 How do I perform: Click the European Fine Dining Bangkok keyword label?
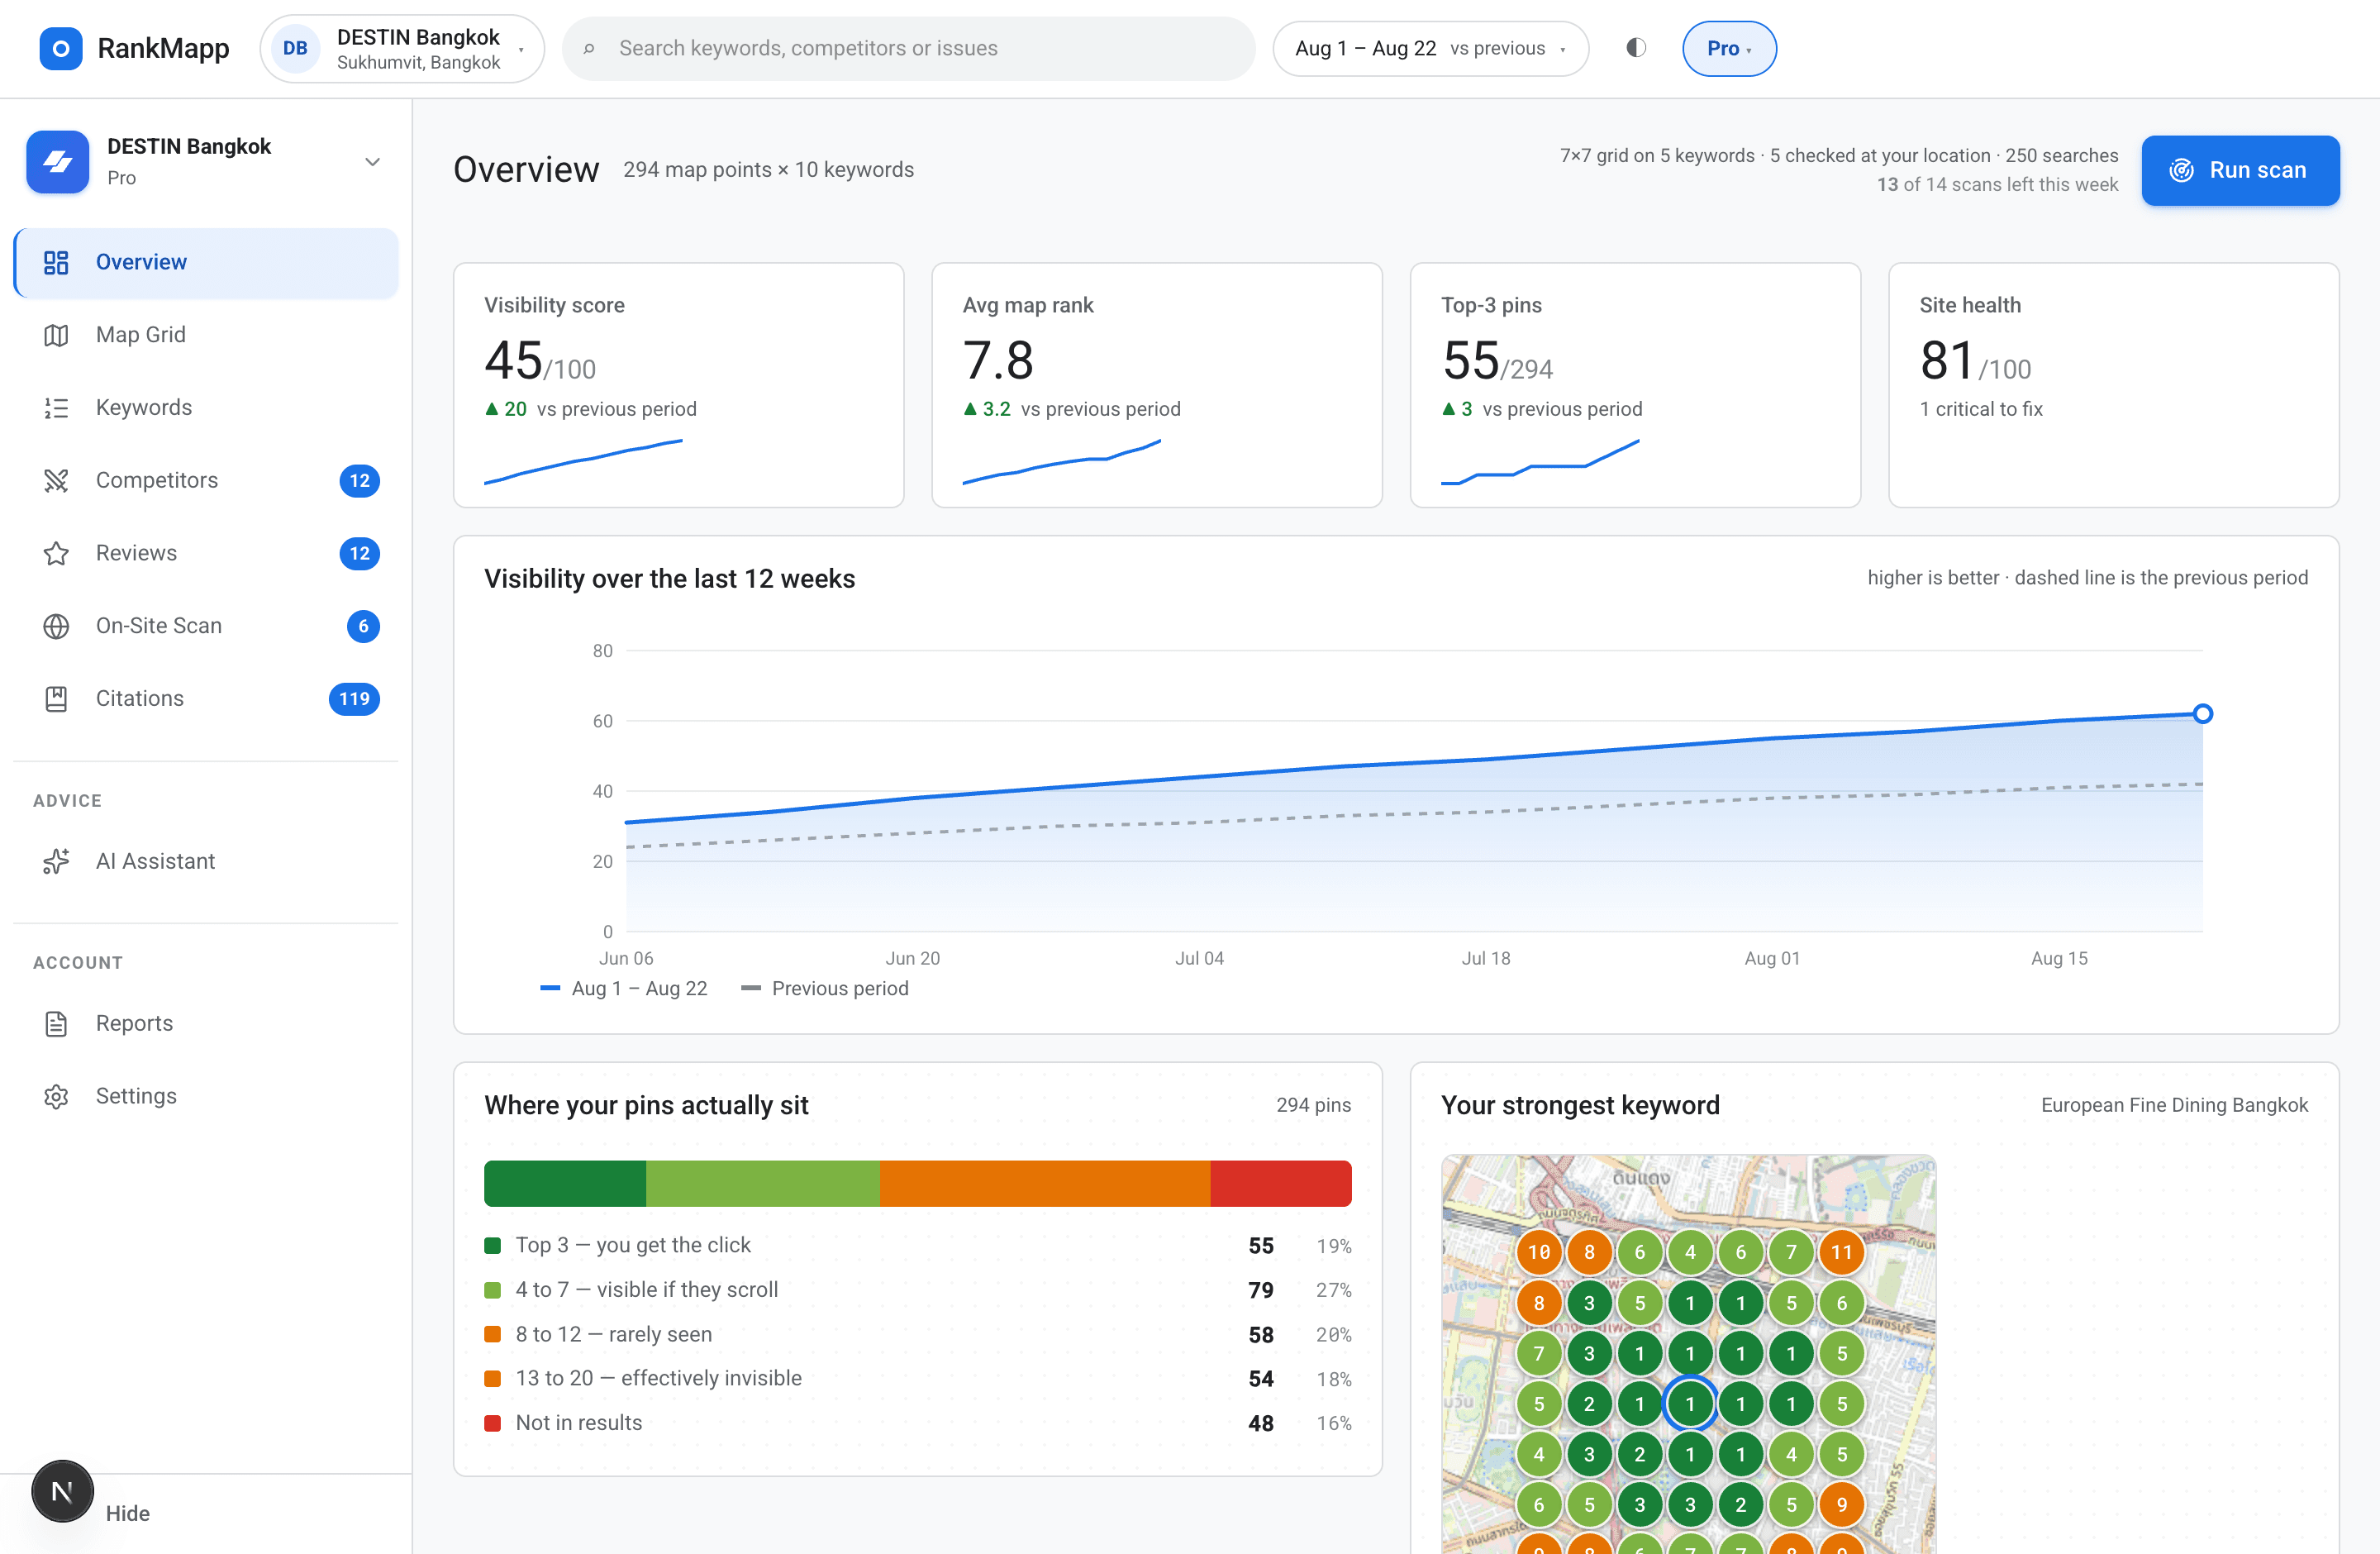[2174, 1105]
